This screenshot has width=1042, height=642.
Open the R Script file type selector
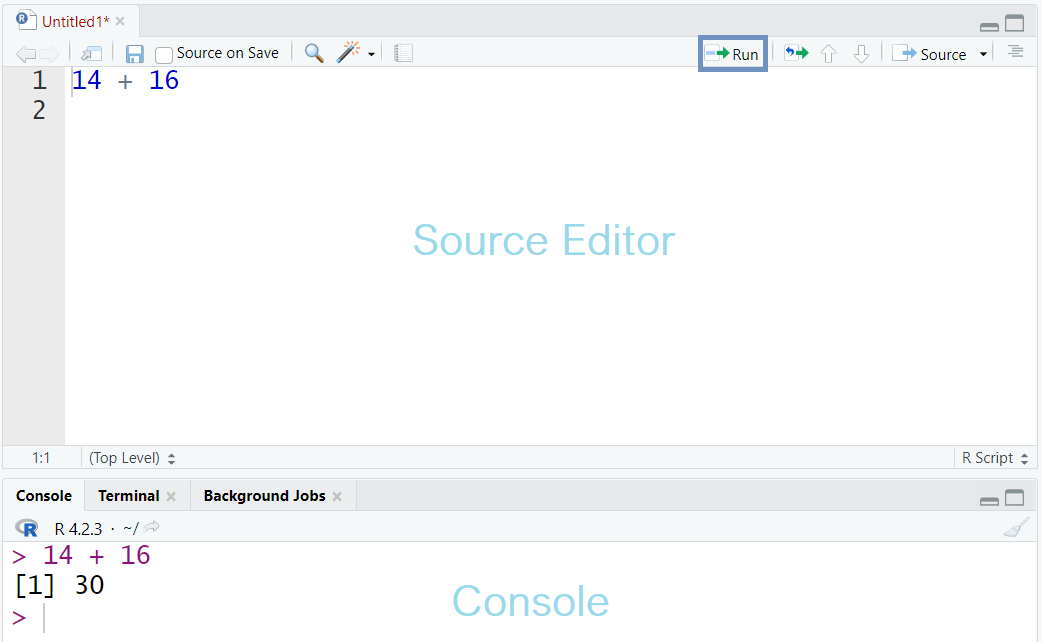coord(995,458)
